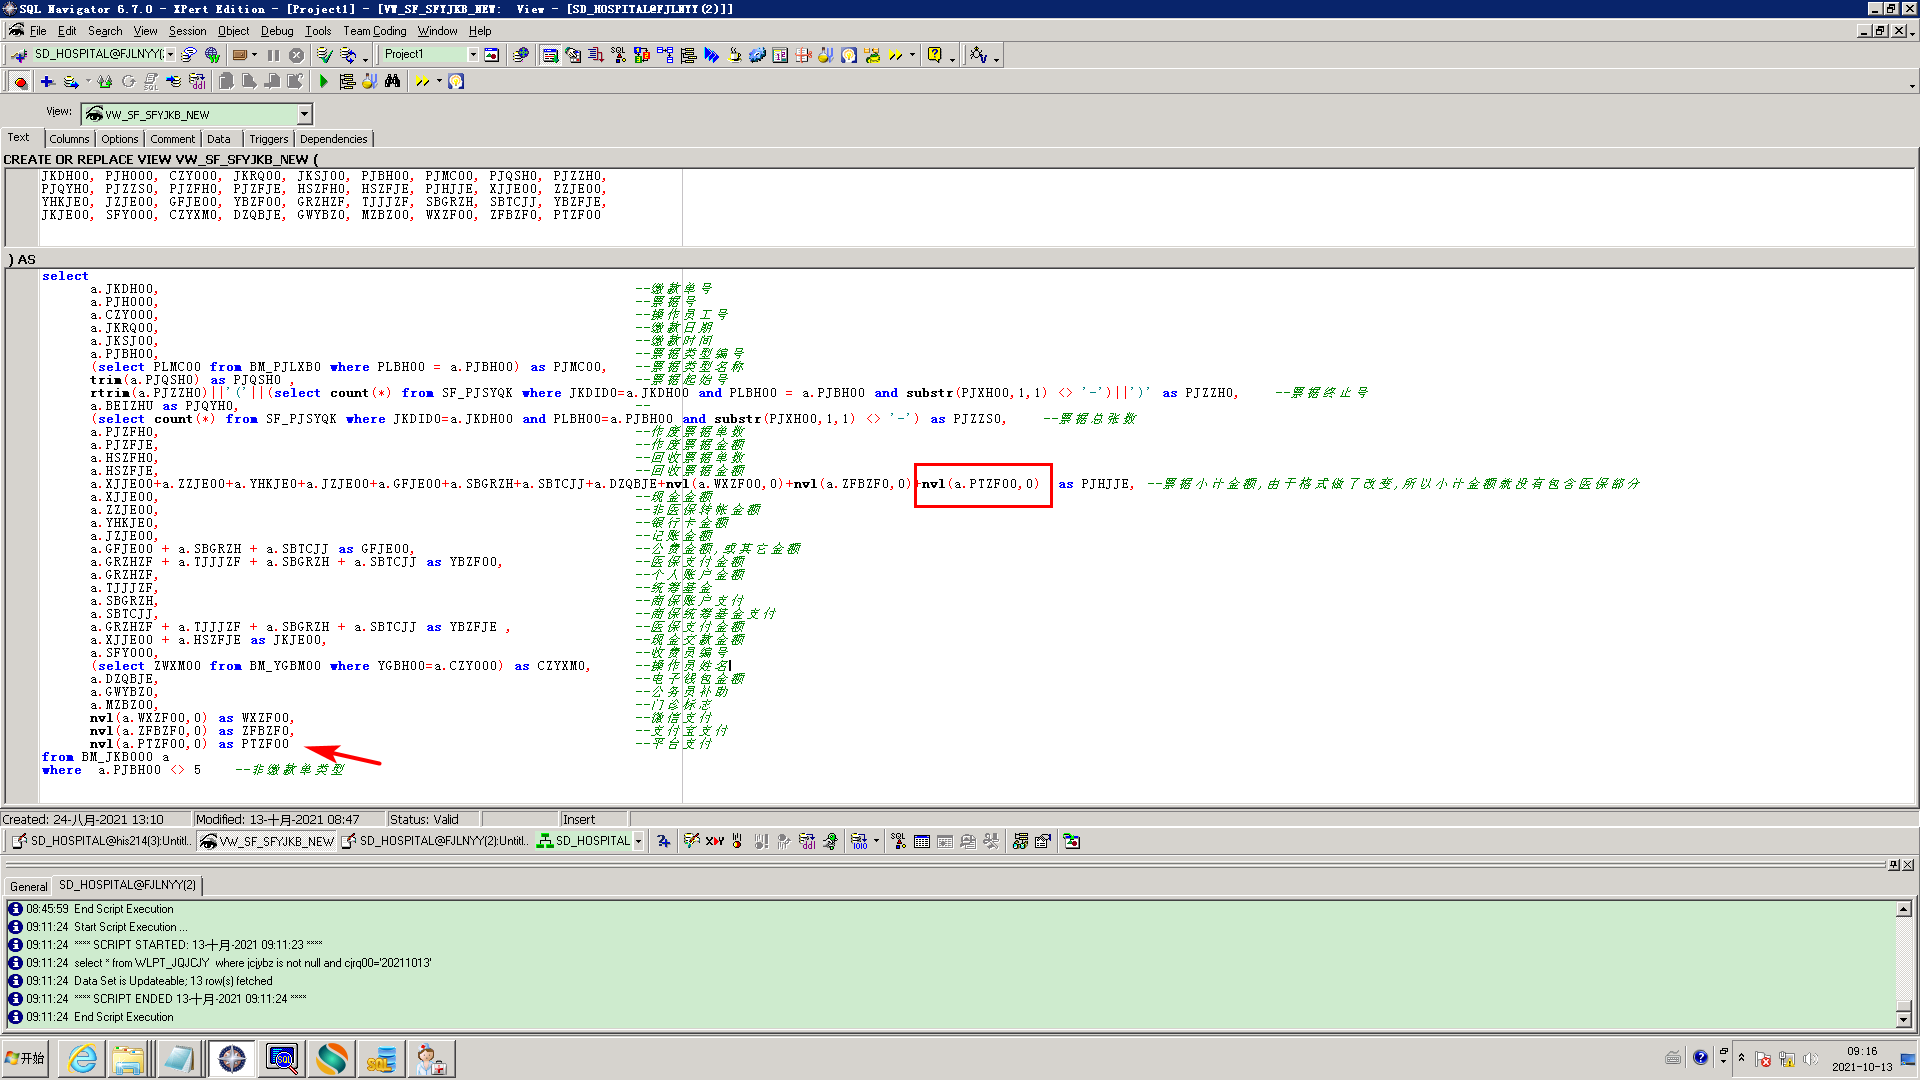Screen dimensions: 1920x1080
Task: Switch to the Triggers tab
Action: tap(268, 139)
